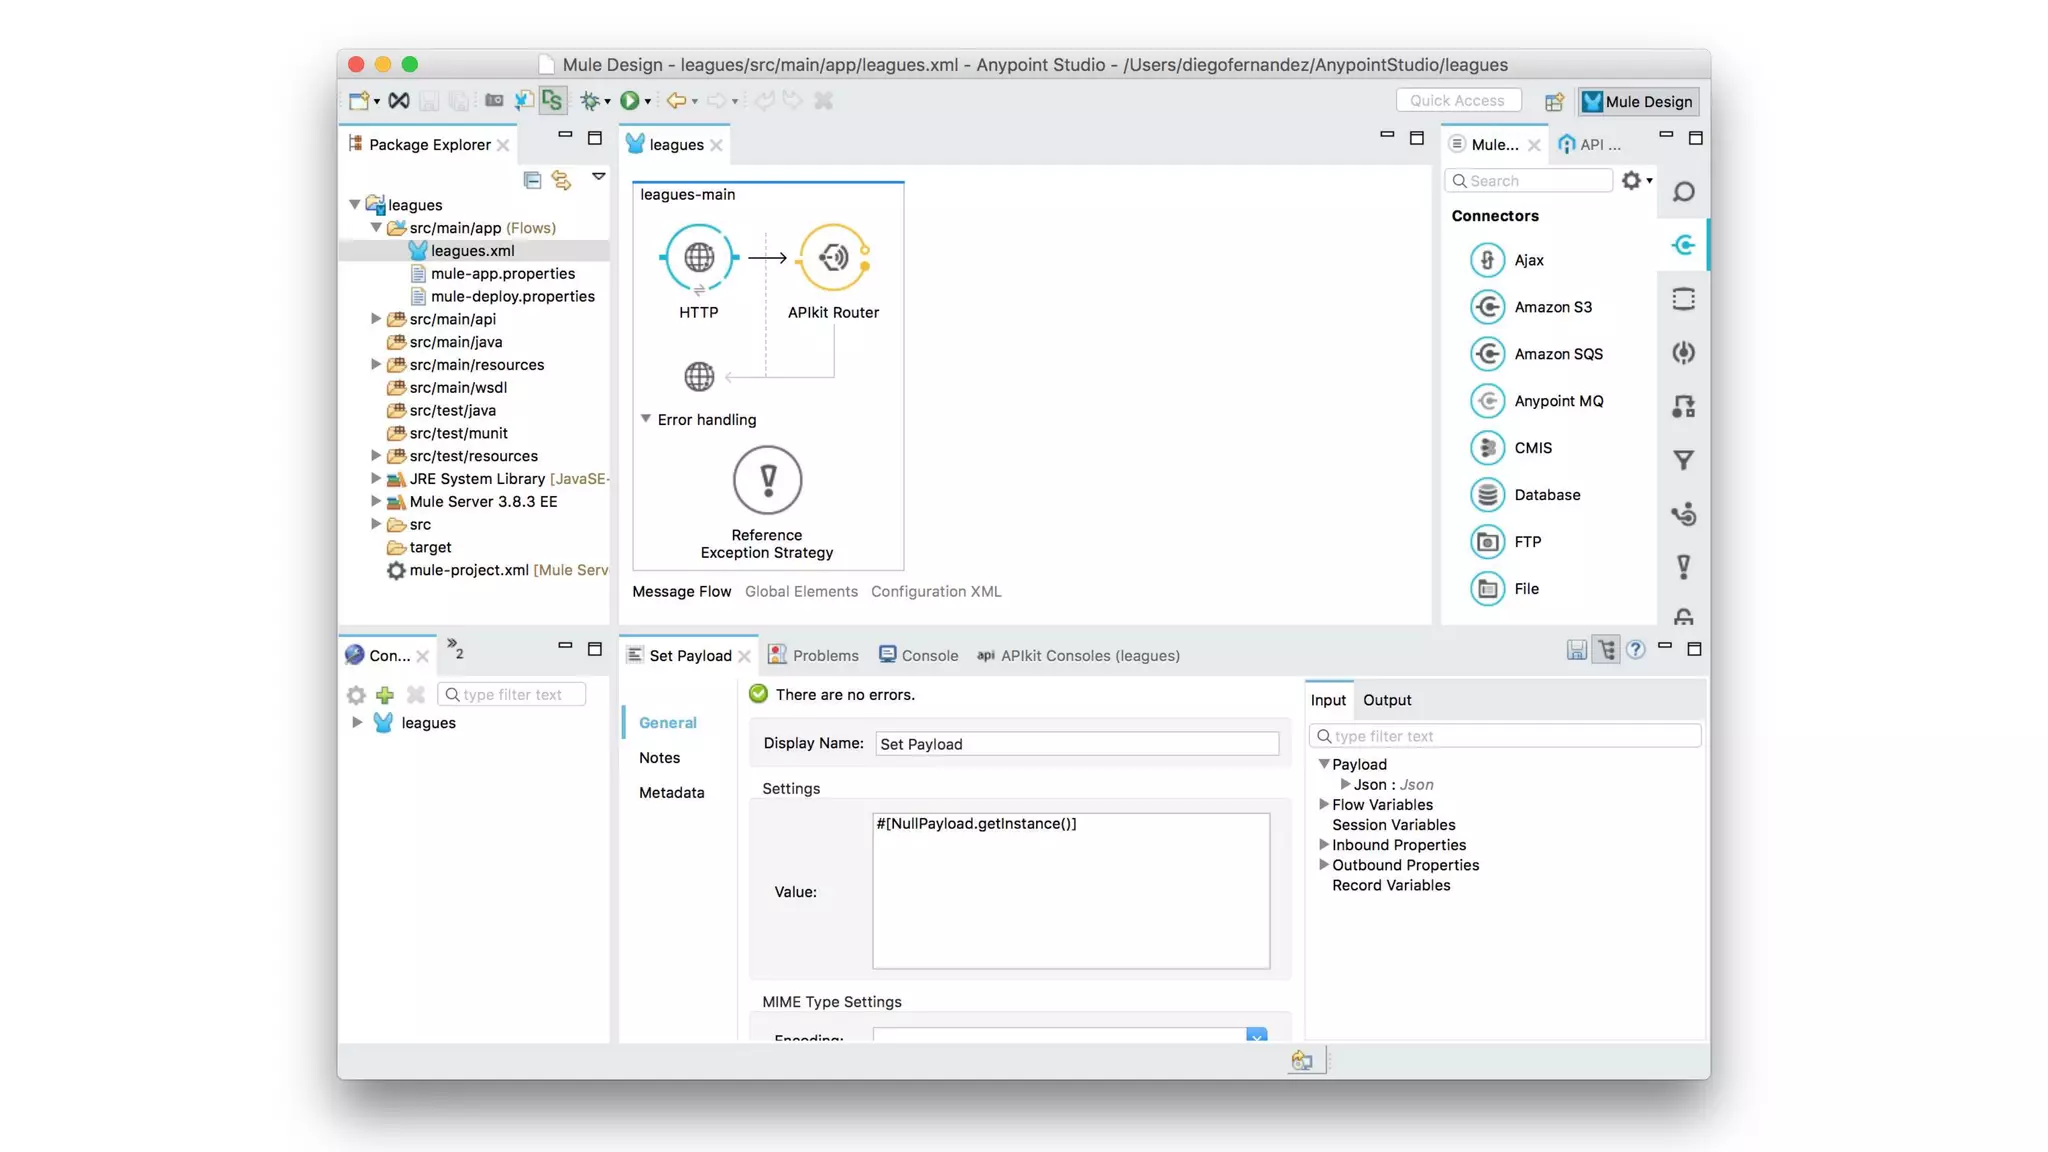Switch to Configuration XML tab
The width and height of the screenshot is (2048, 1152).
coord(935,591)
